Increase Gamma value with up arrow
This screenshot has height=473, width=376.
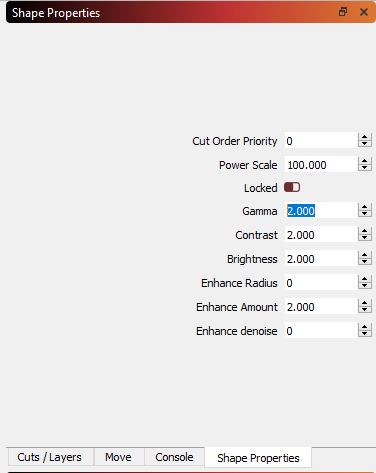(365, 206)
